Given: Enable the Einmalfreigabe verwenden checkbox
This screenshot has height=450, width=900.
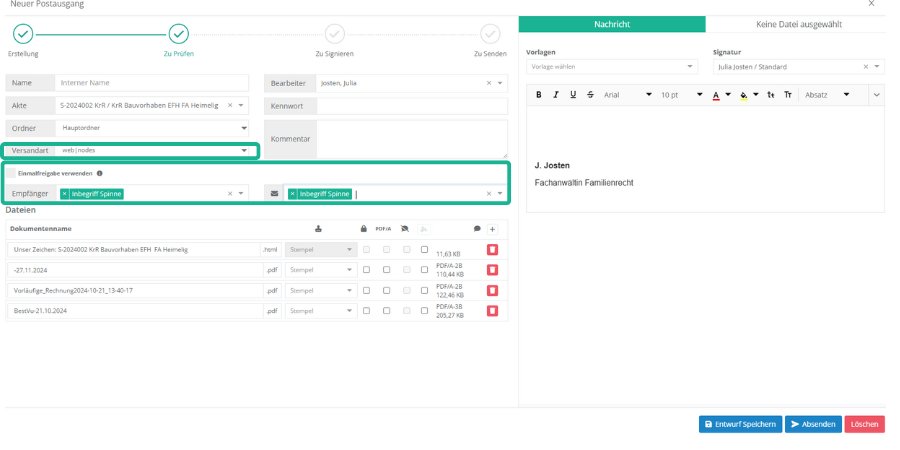Looking at the screenshot, I should tap(12, 173).
